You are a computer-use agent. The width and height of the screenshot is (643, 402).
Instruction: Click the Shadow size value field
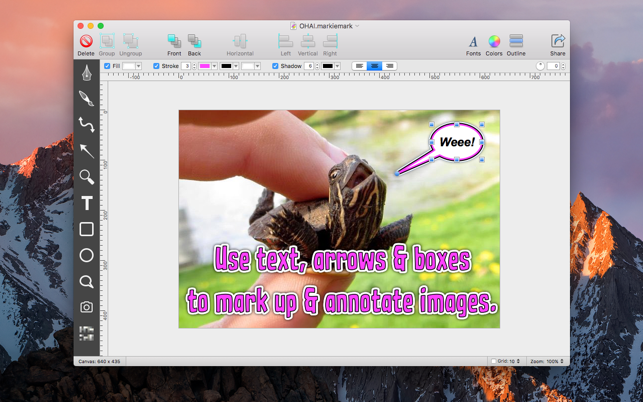coord(310,66)
